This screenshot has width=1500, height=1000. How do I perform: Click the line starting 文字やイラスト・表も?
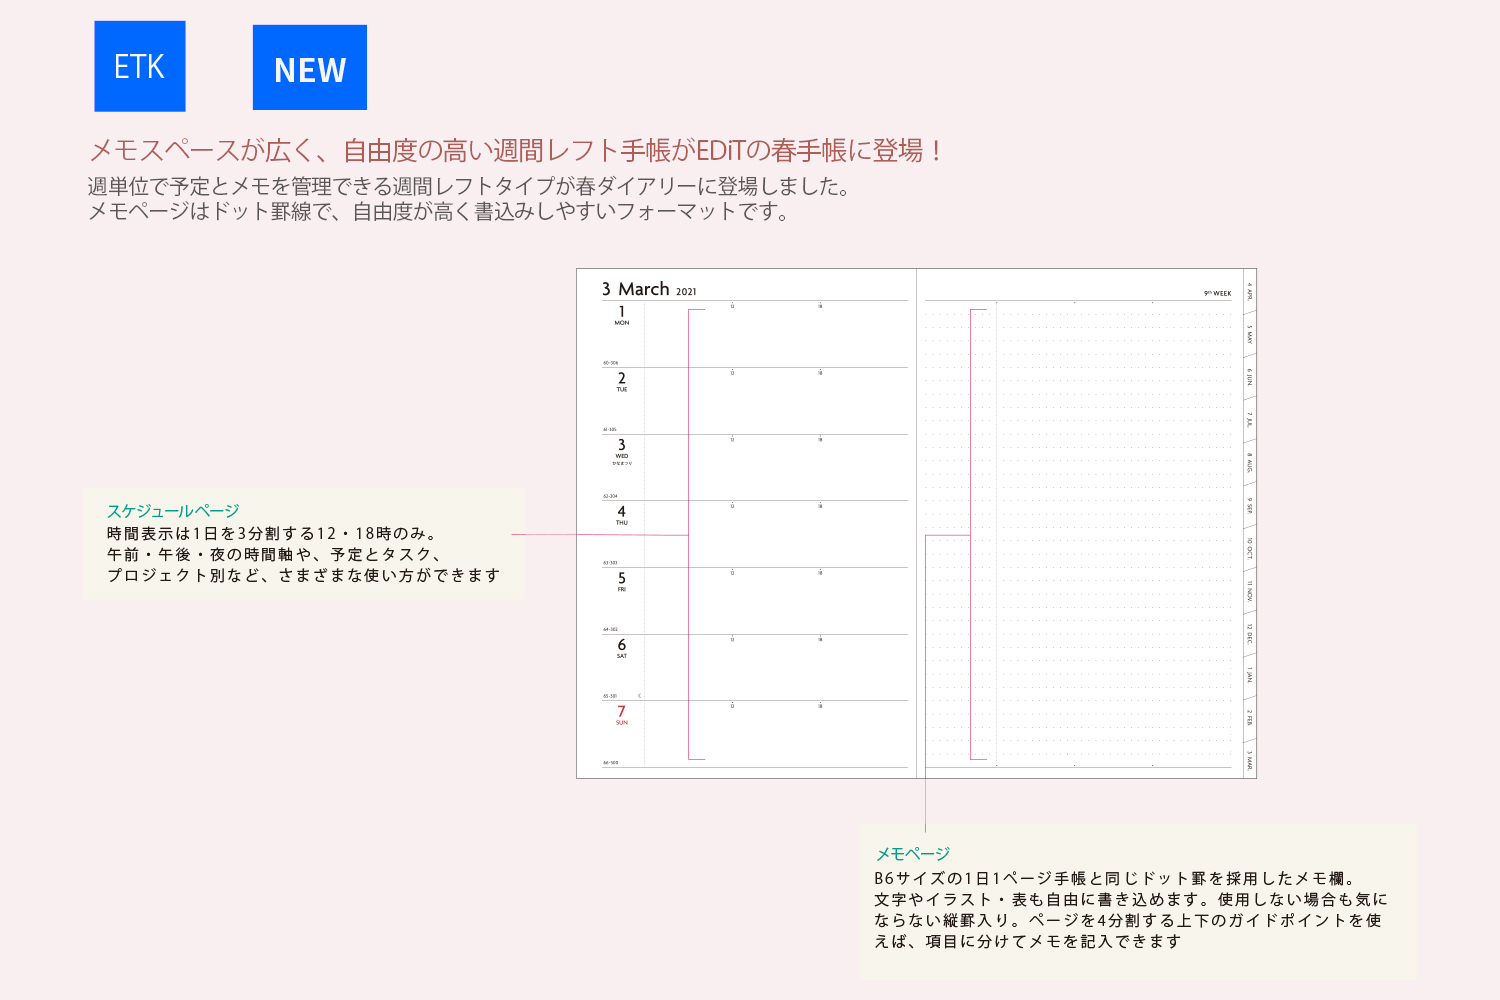[1131, 899]
